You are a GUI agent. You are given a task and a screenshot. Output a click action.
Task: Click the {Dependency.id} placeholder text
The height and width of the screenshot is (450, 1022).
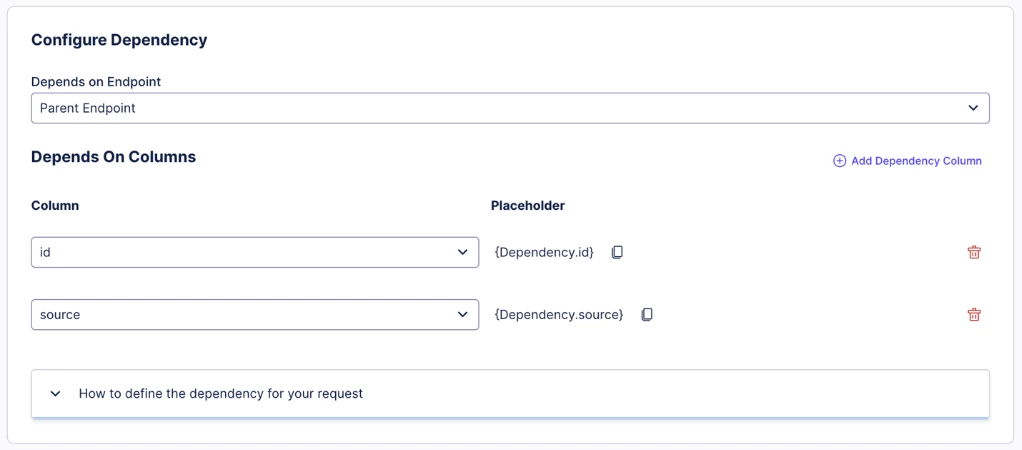[x=544, y=252]
